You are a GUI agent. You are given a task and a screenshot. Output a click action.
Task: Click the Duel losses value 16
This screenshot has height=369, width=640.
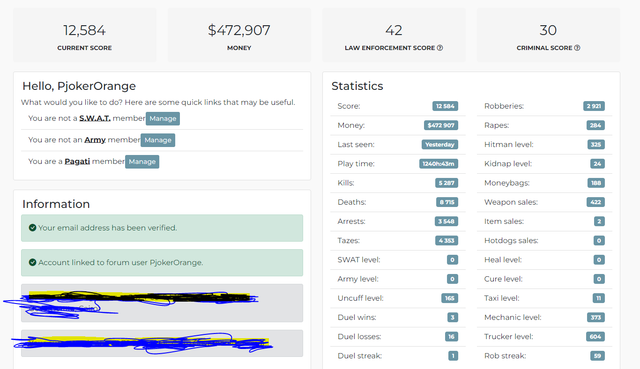[451, 336]
